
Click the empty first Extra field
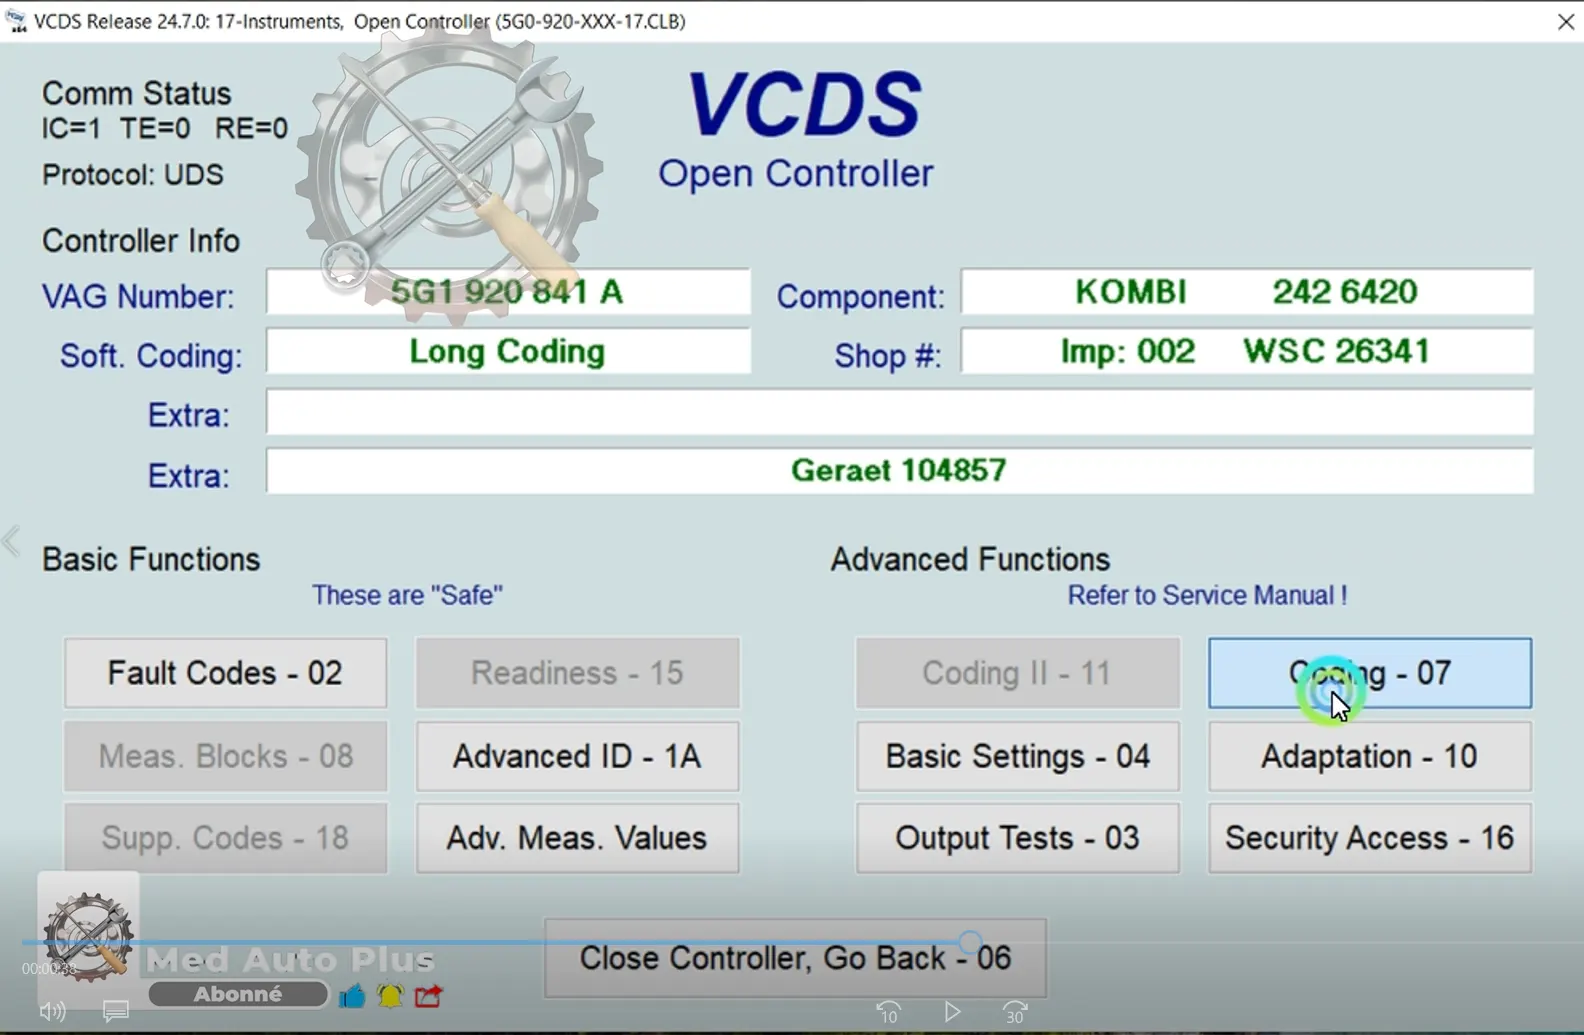pos(899,412)
